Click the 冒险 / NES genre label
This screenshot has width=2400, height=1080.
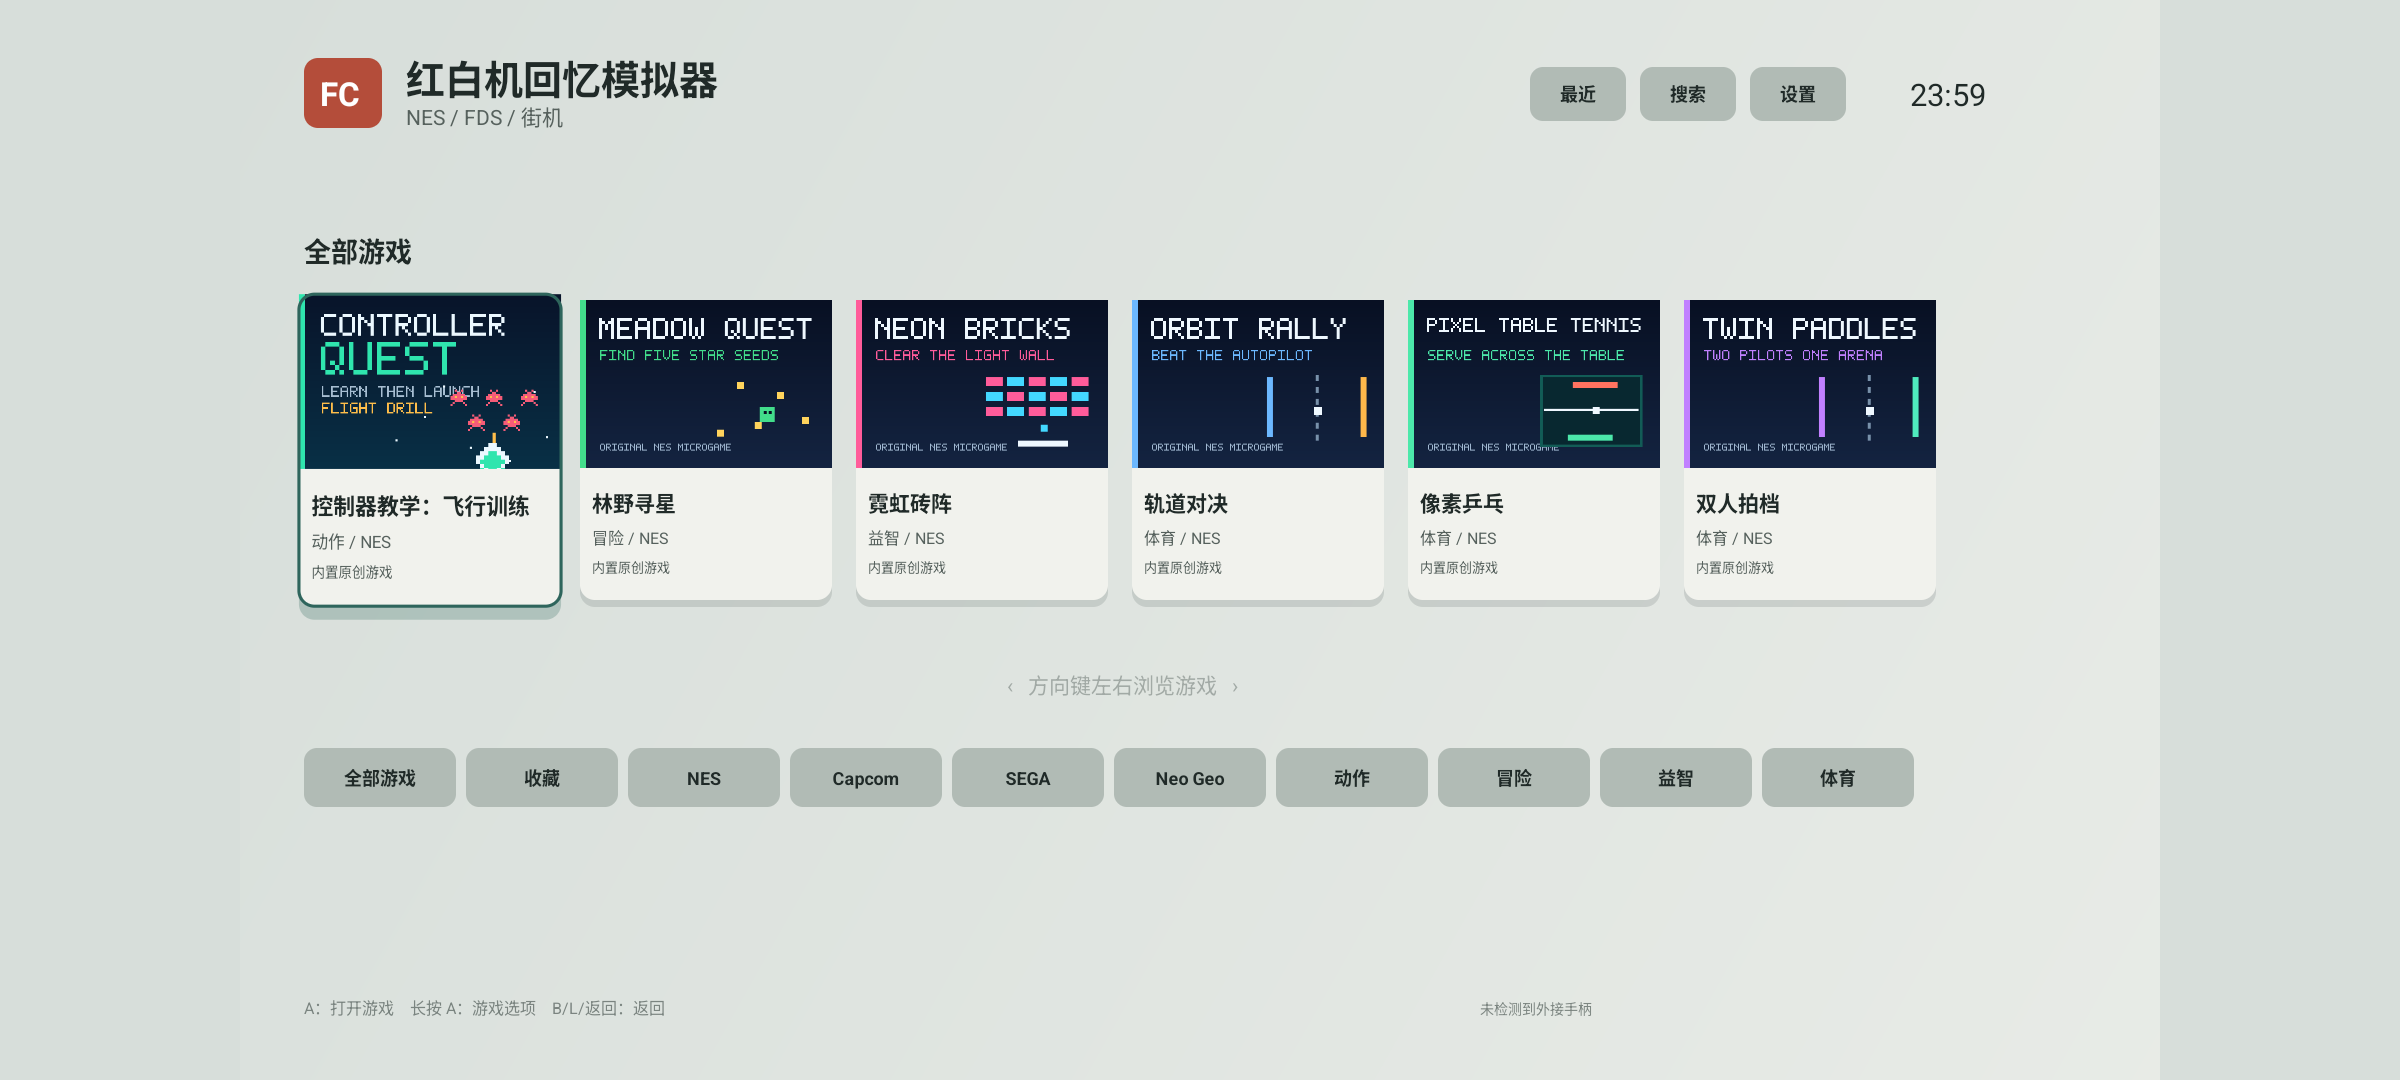coord(630,538)
